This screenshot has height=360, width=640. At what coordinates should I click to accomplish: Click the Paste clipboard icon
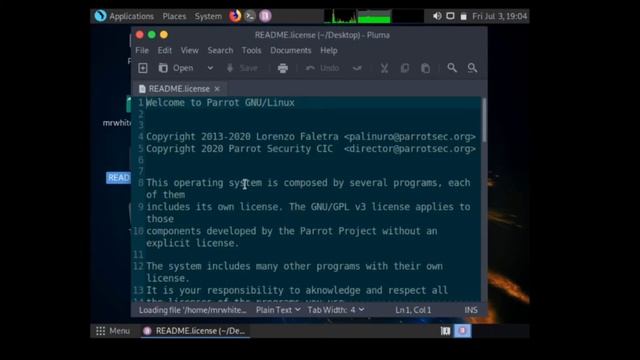(x=425, y=68)
